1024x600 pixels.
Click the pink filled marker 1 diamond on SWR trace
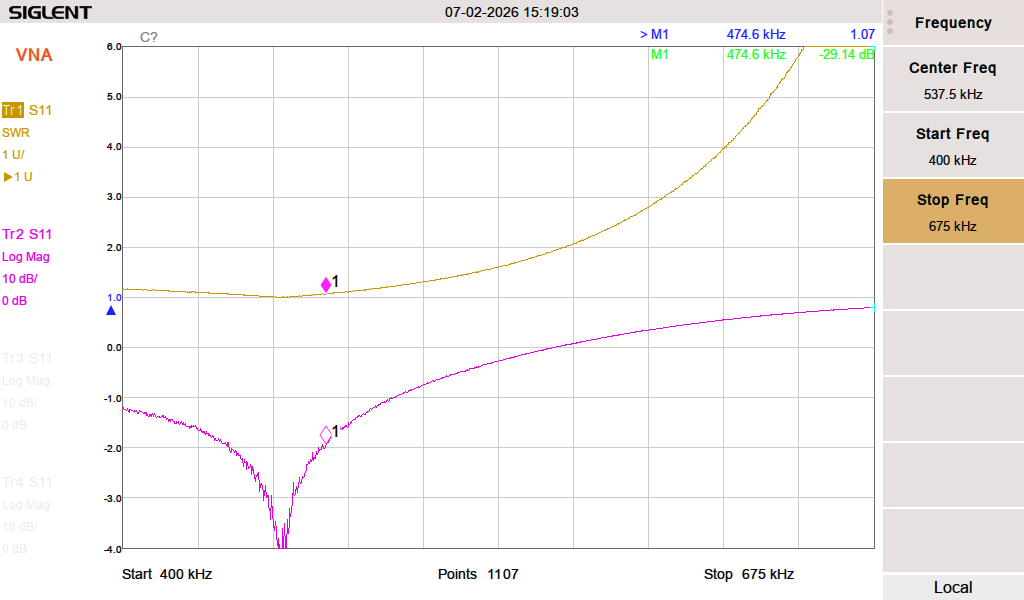coord(326,285)
